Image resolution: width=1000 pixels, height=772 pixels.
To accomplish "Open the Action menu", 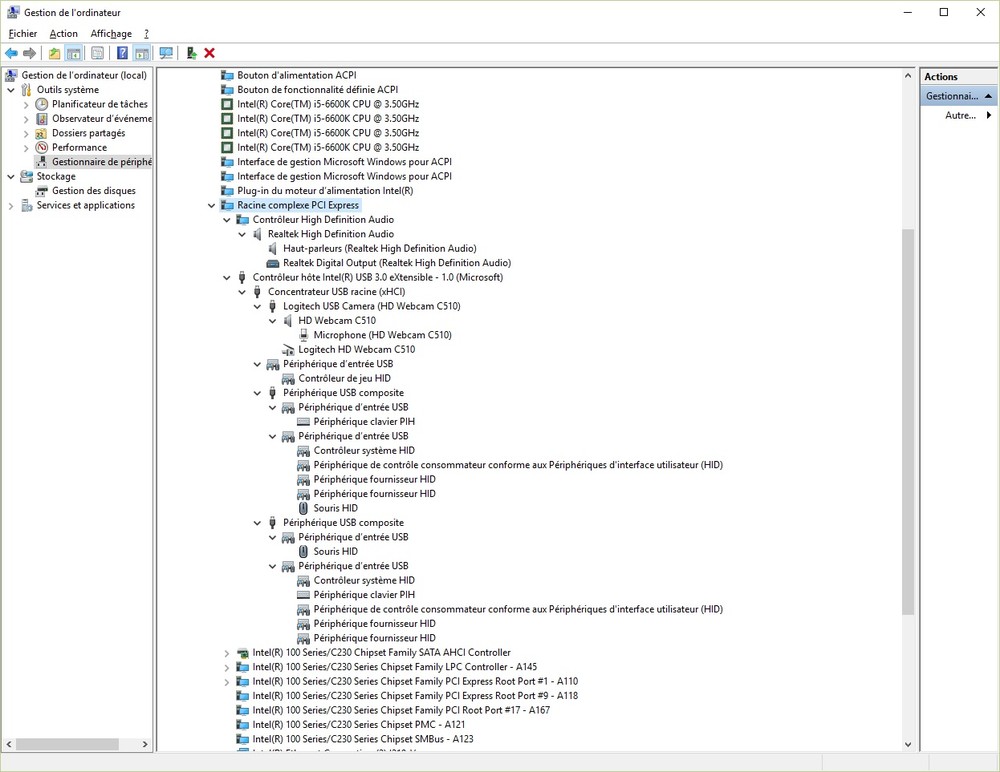I will tap(64, 34).
